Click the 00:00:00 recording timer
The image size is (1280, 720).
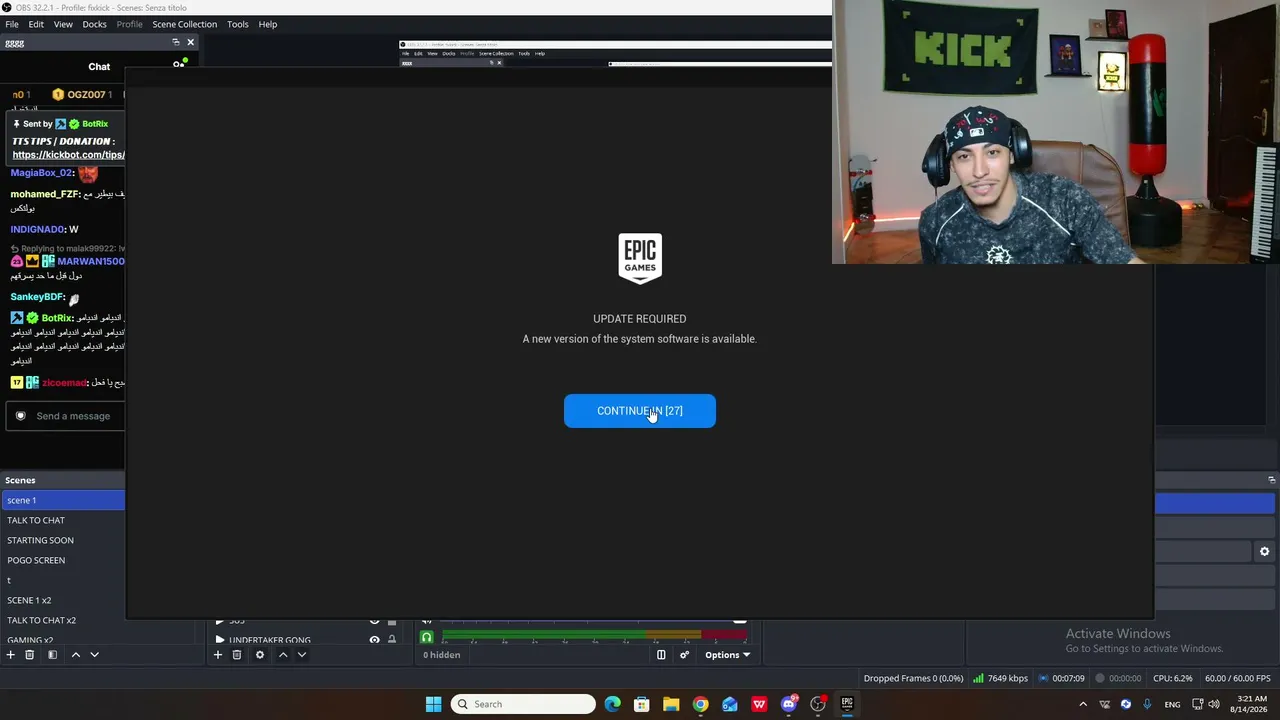tap(1119, 678)
